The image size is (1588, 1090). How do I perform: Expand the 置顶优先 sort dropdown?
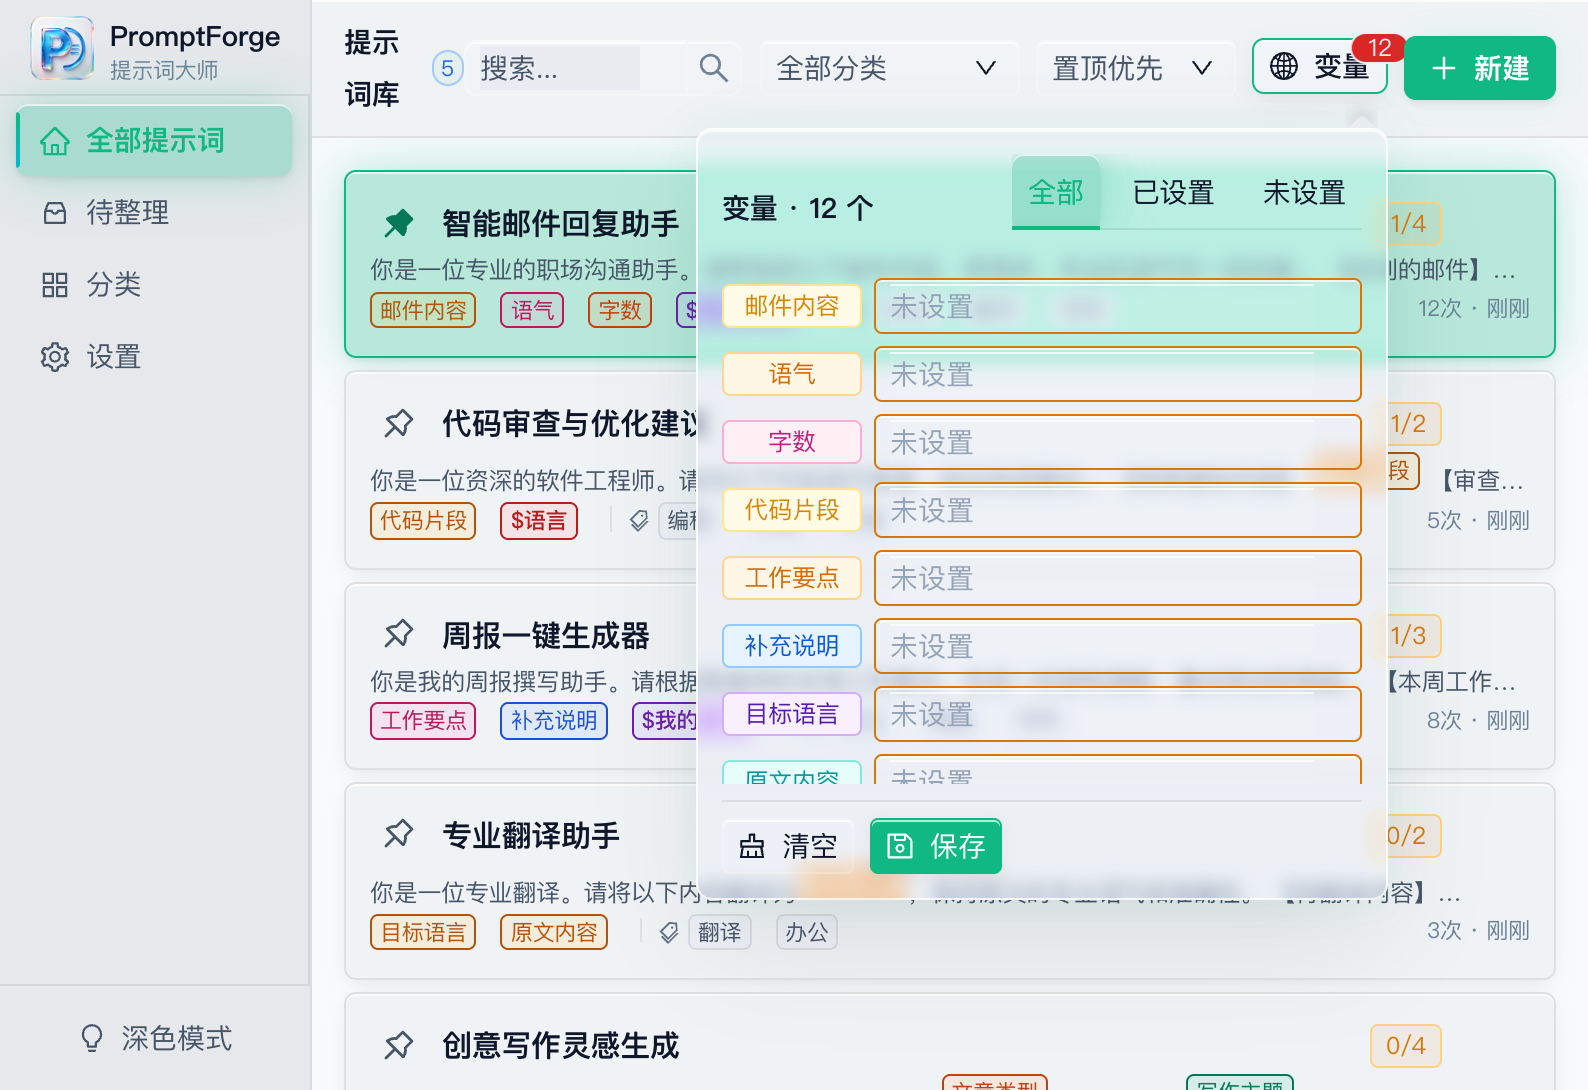coord(1134,68)
